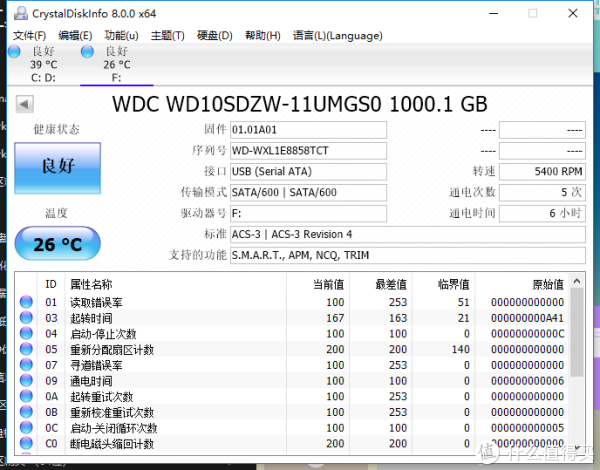Screen dimensions: 600x470
Task: Click the standard field ACS-3 Revision 4
Action: (408, 234)
